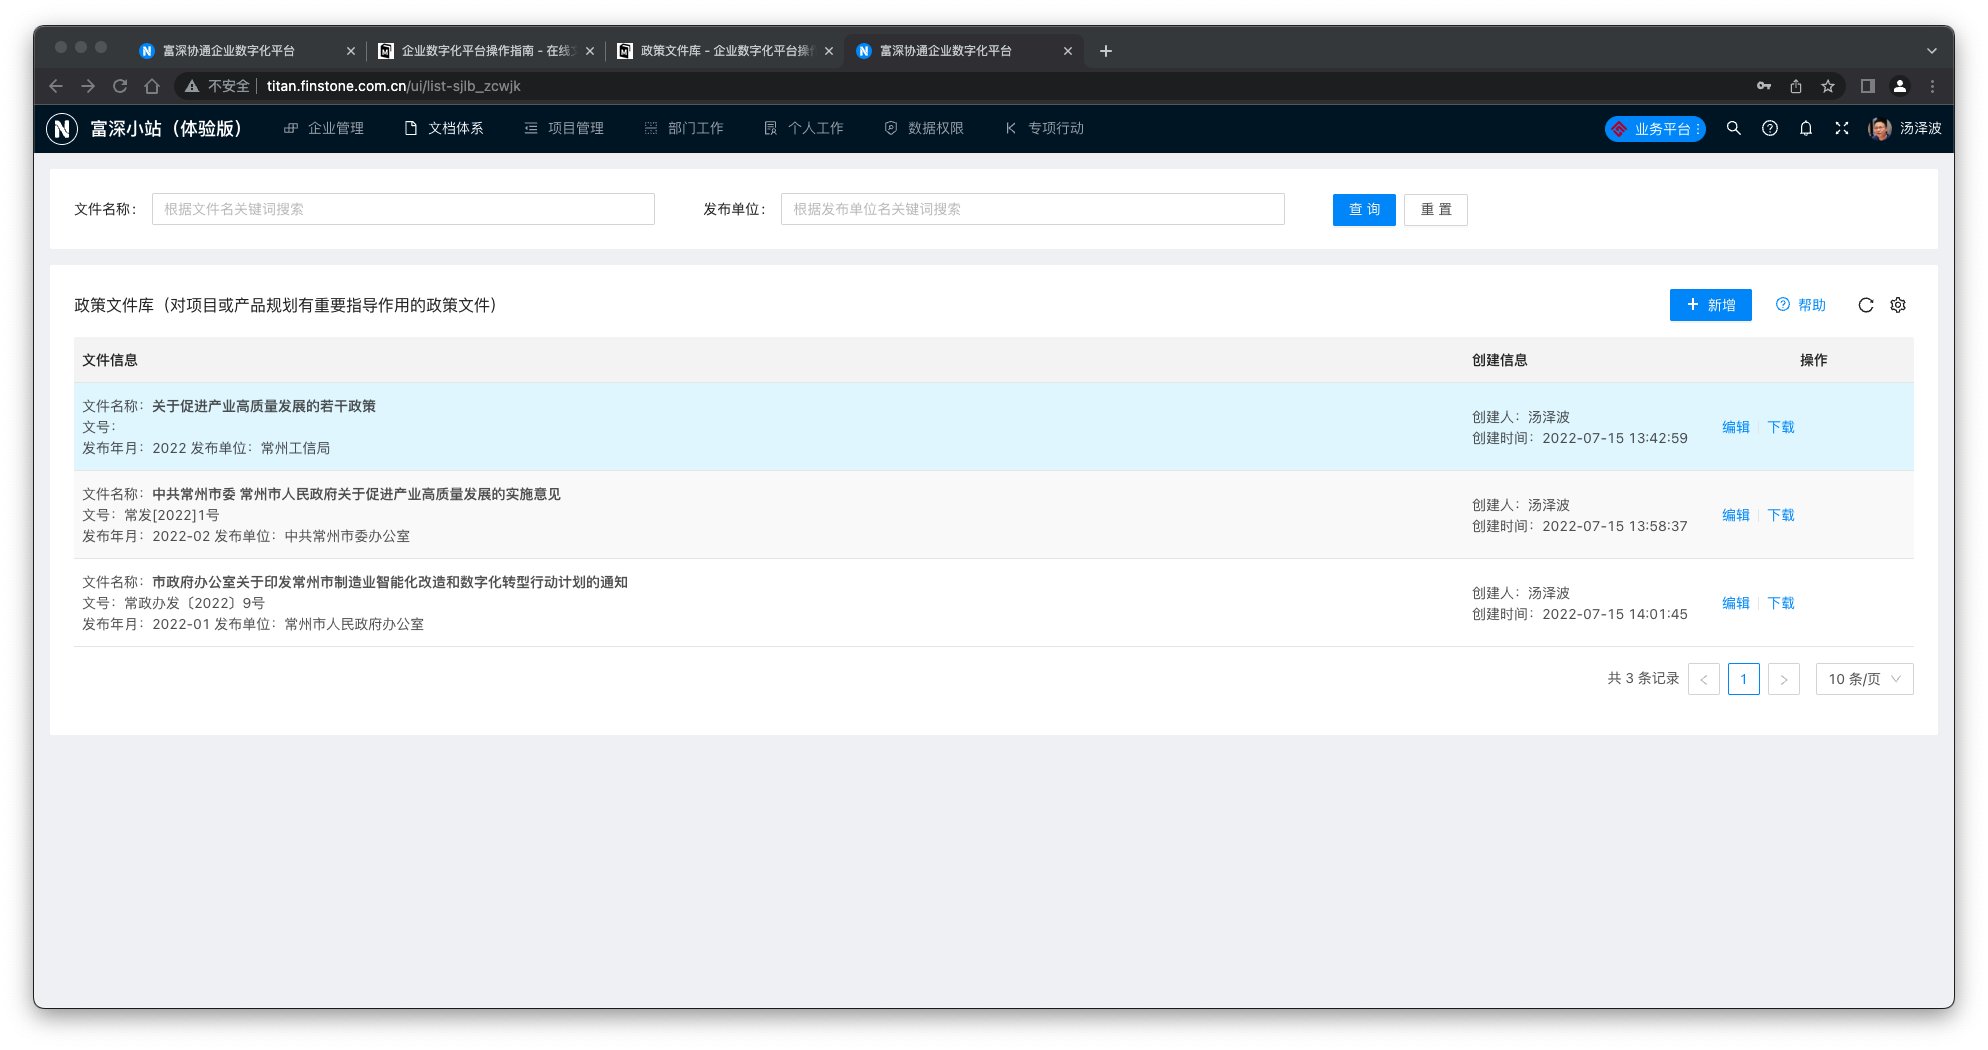This screenshot has width=1988, height=1050.
Task: Open the header help question icon
Action: tap(1770, 128)
